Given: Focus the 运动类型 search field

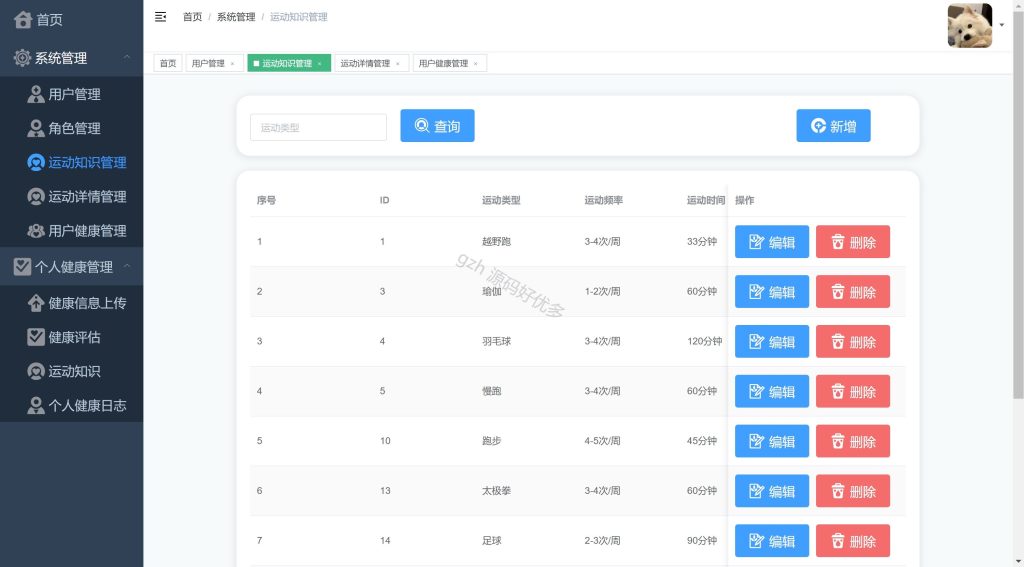Looking at the screenshot, I should point(318,127).
